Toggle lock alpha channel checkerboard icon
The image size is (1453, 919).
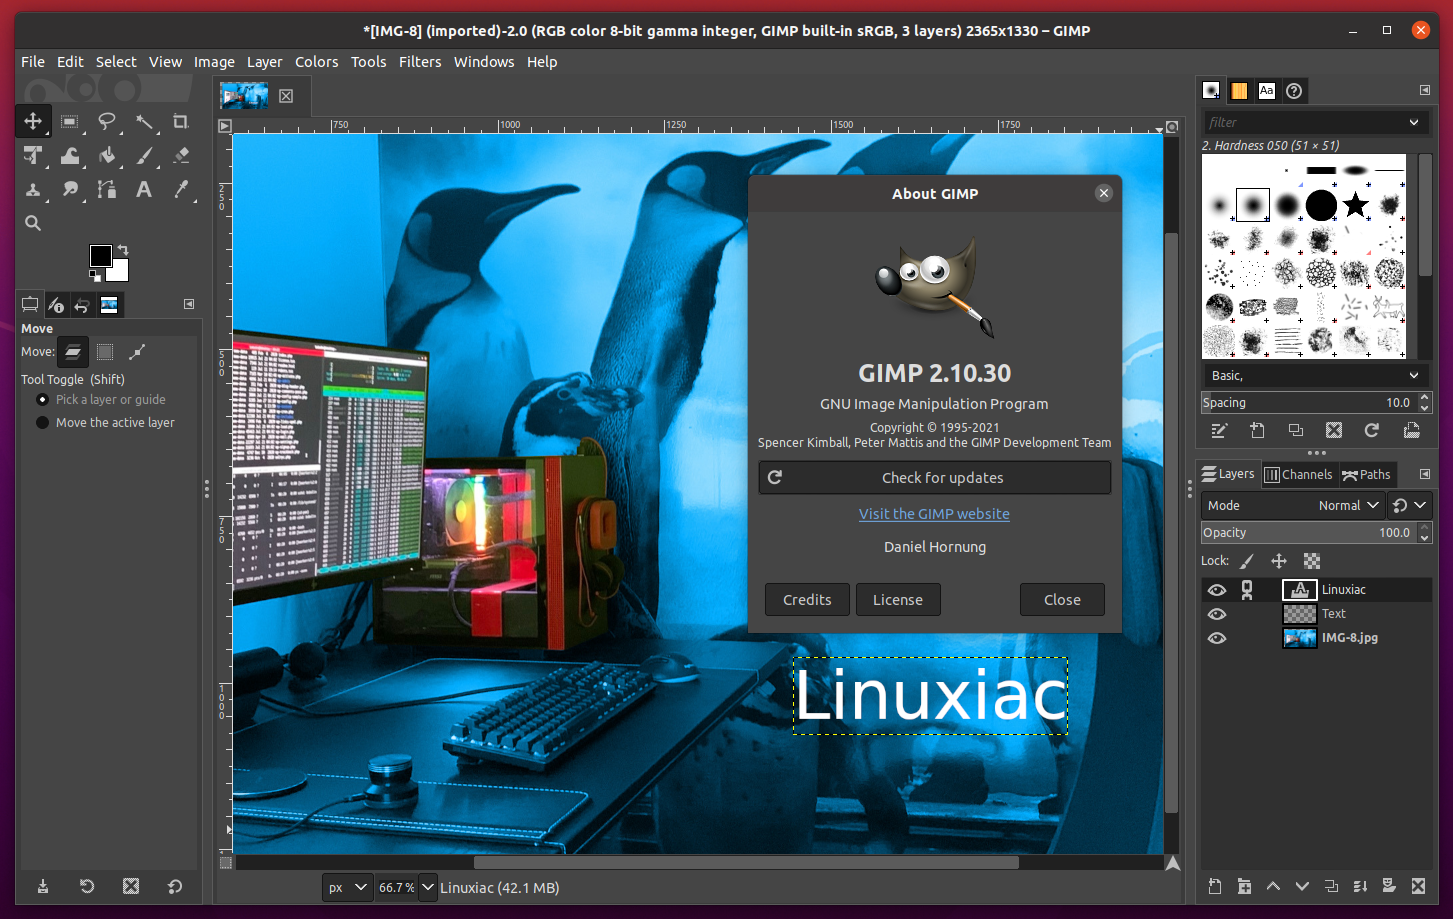(1312, 561)
